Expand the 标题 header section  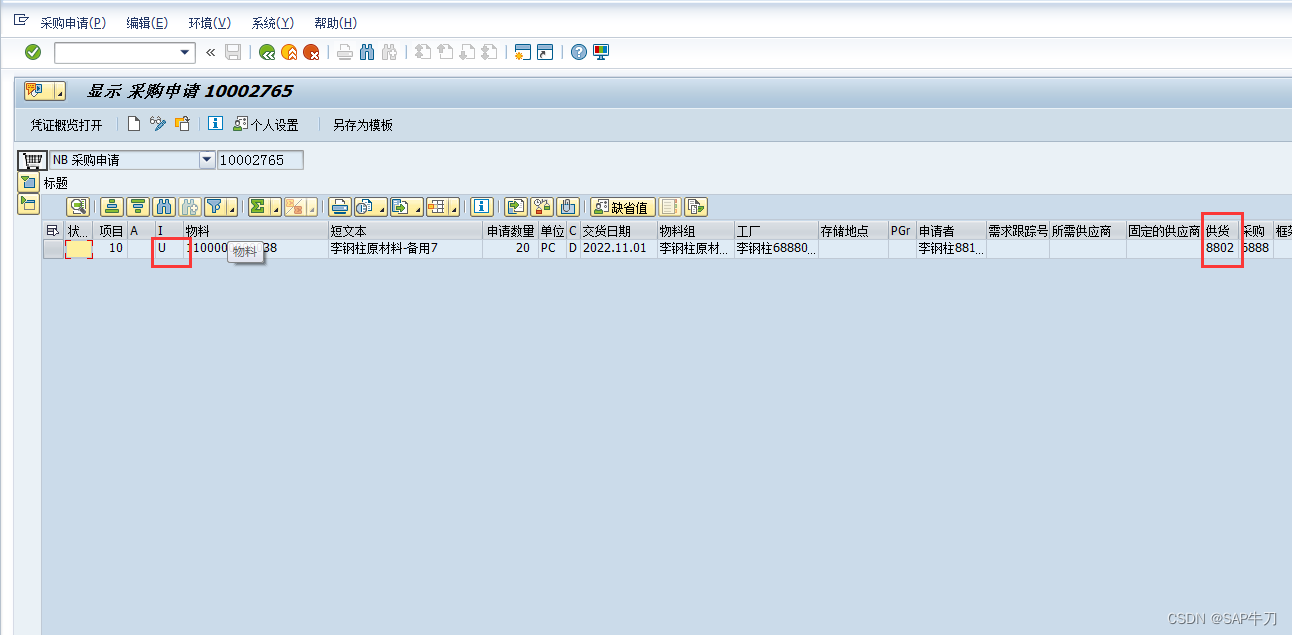[x=28, y=183]
